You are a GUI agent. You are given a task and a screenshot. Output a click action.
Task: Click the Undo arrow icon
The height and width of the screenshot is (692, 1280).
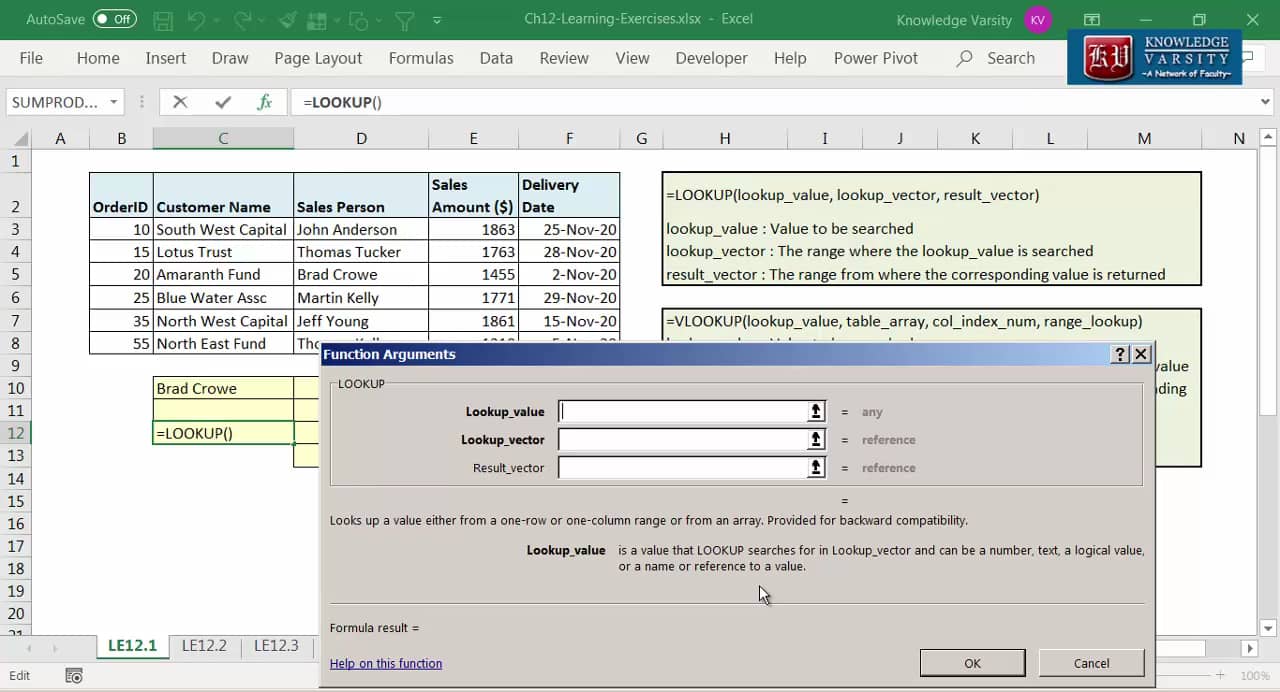pos(197,20)
